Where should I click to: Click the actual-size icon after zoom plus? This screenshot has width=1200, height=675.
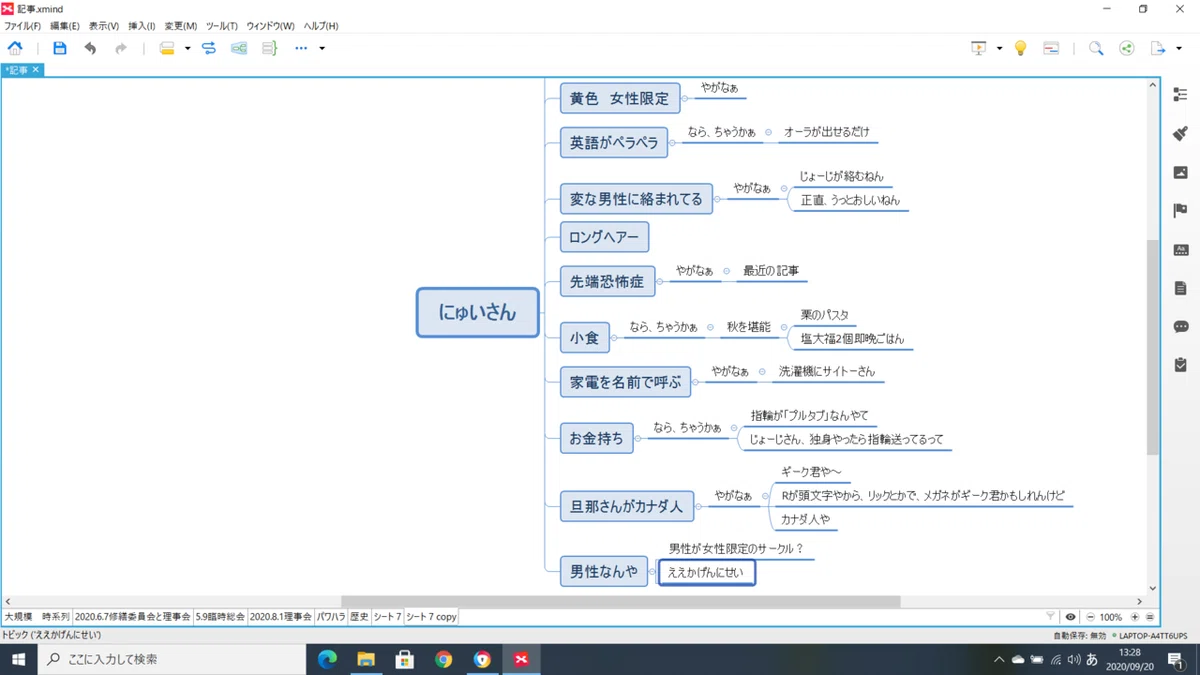click(x=1150, y=617)
